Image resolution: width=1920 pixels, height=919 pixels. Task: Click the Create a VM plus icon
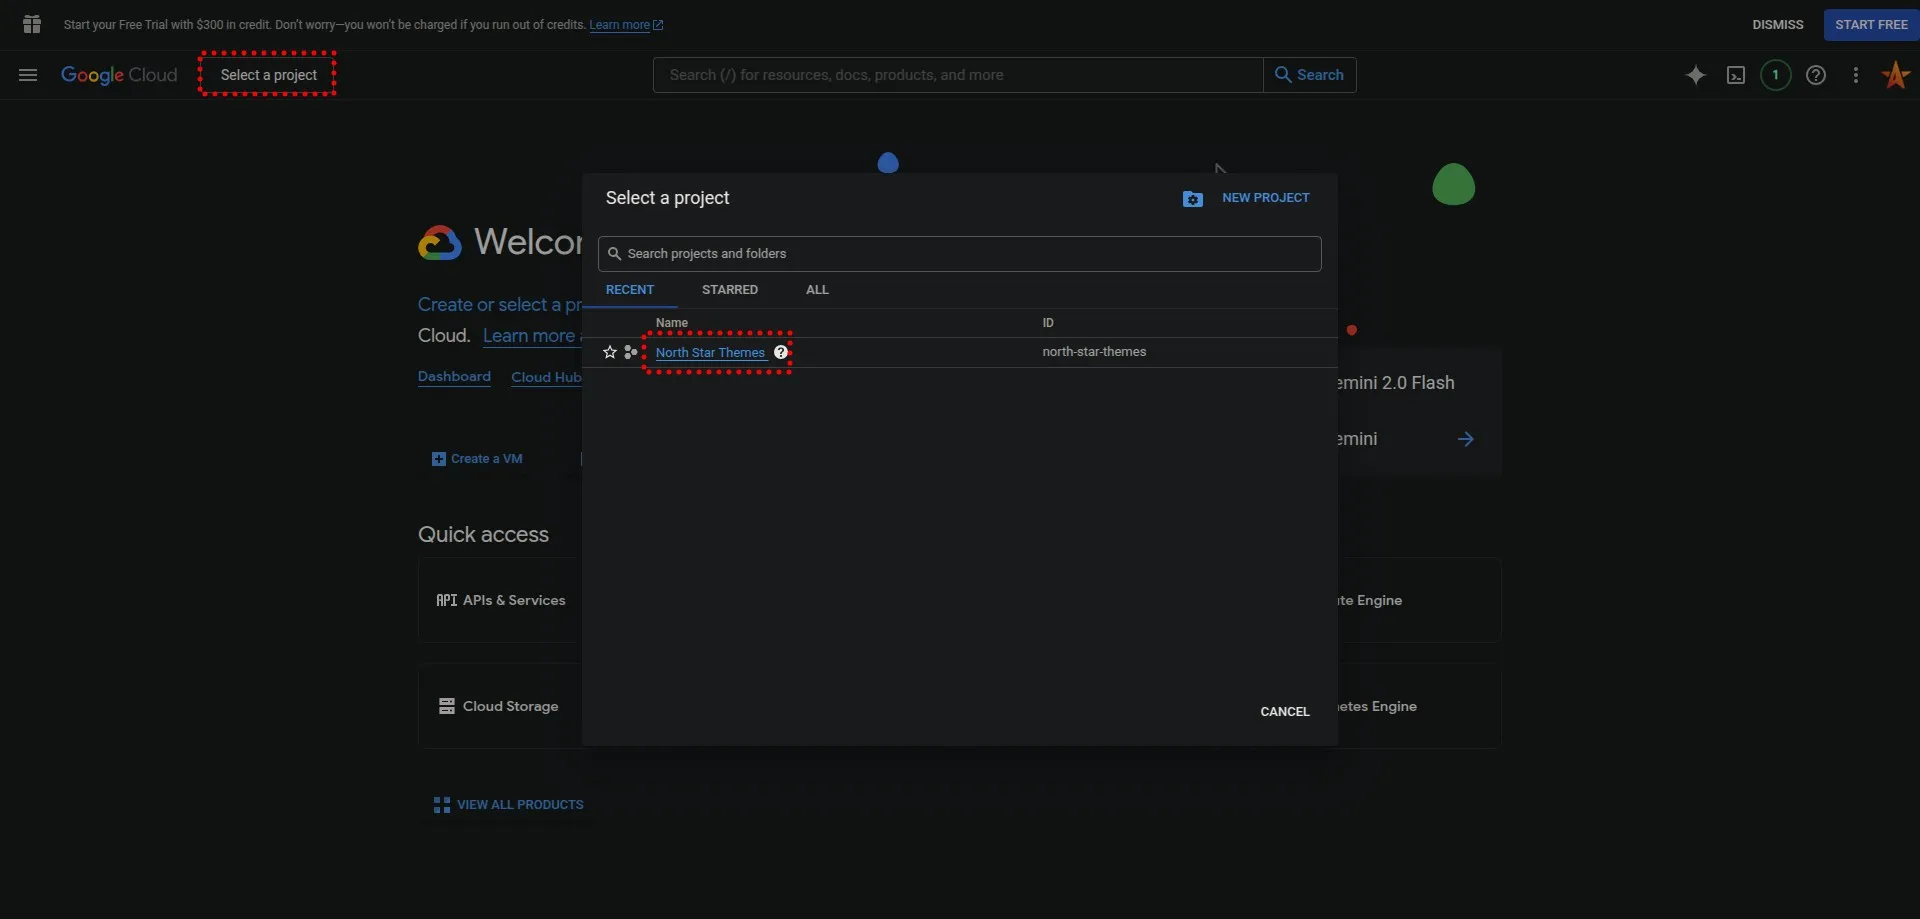click(x=439, y=459)
